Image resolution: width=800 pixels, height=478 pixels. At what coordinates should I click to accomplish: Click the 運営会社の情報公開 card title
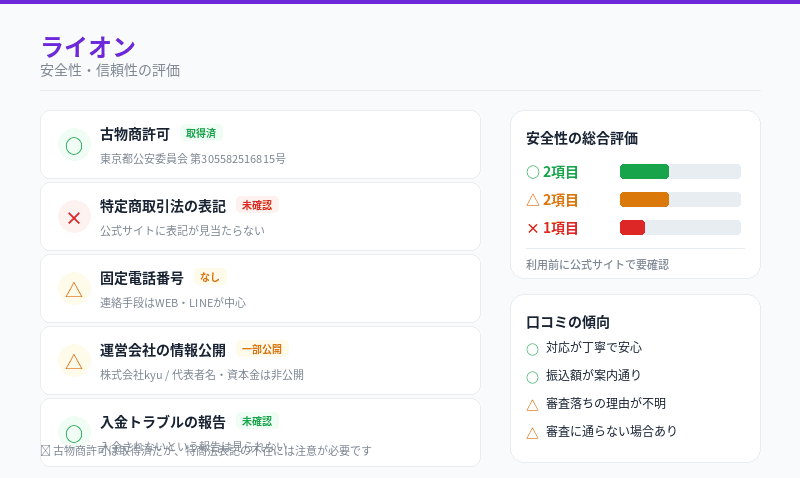[163, 350]
